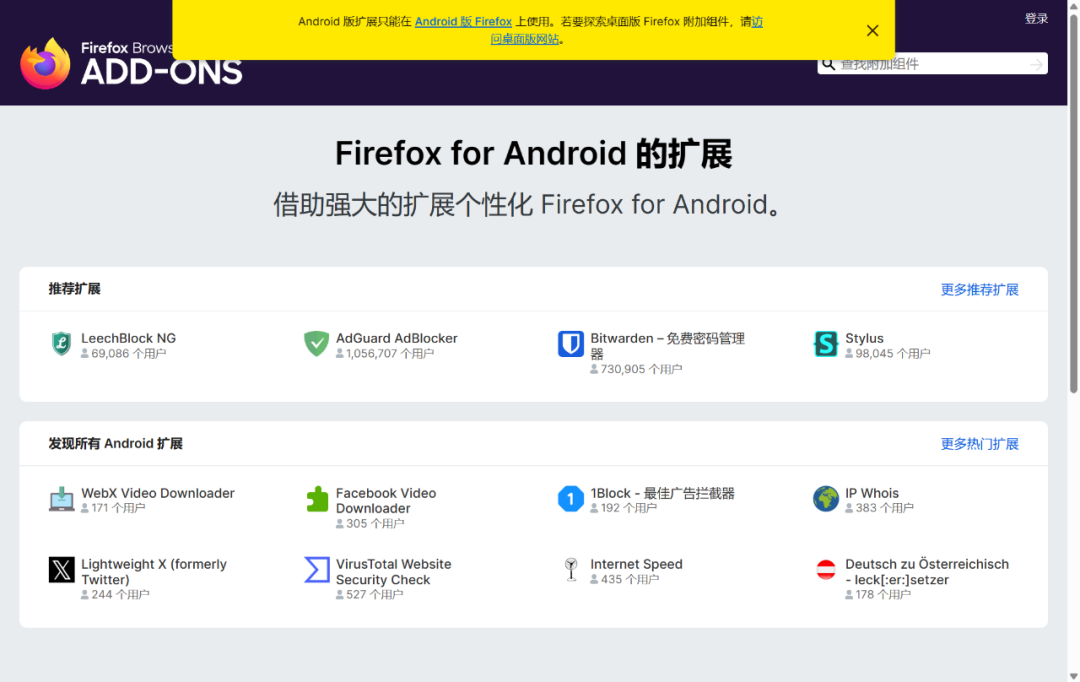Focus the add-on search field

(933, 64)
